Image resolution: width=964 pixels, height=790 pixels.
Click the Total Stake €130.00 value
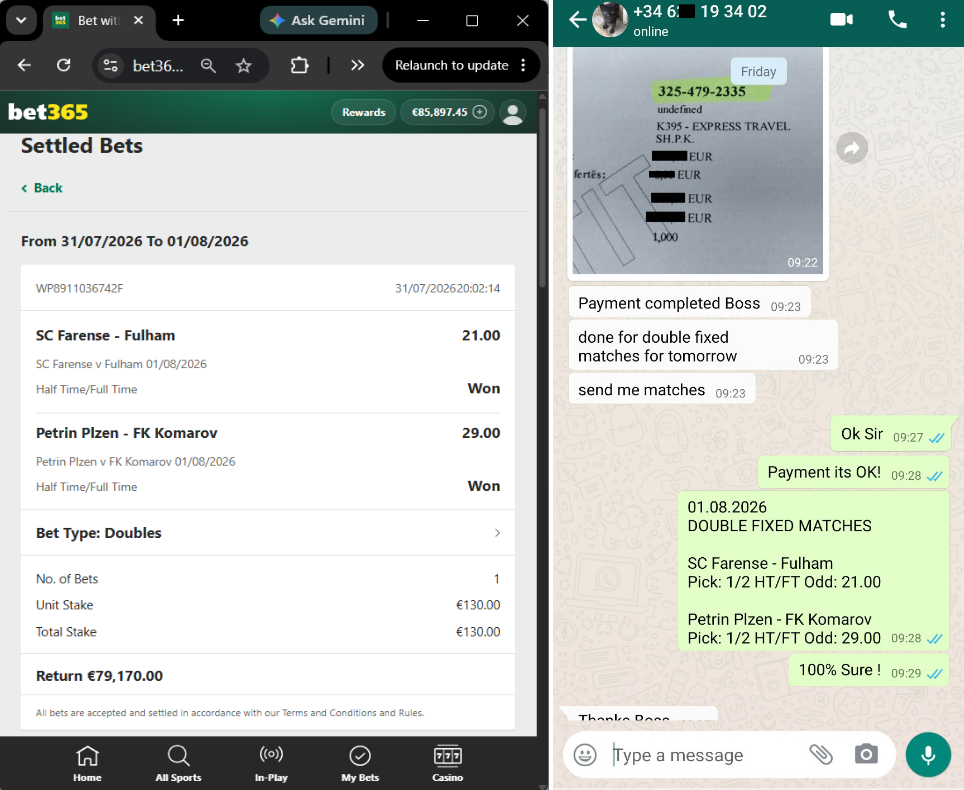(x=478, y=632)
